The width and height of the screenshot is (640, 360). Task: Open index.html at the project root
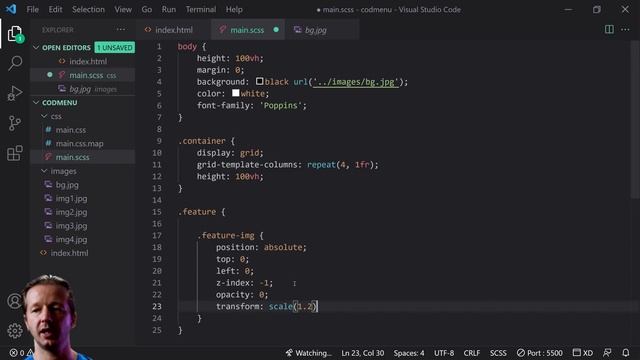(x=83, y=253)
